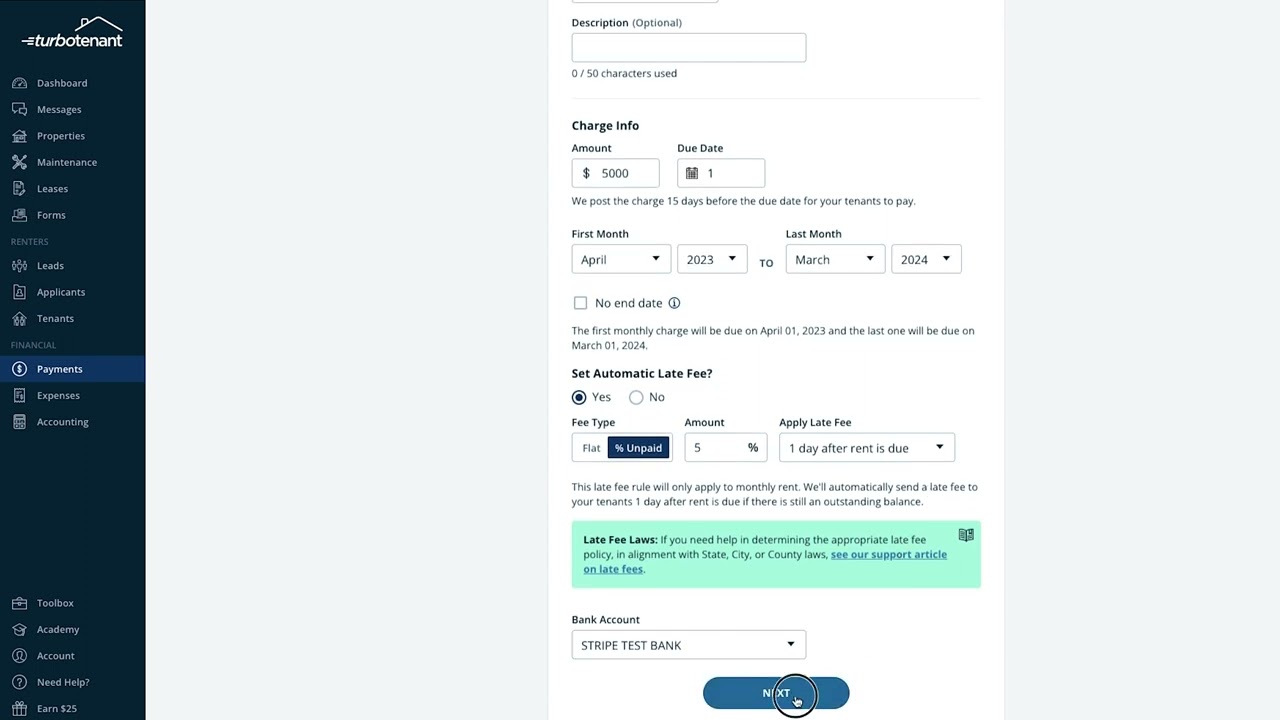Click the NEXT button
1280x720 pixels.
[776, 693]
